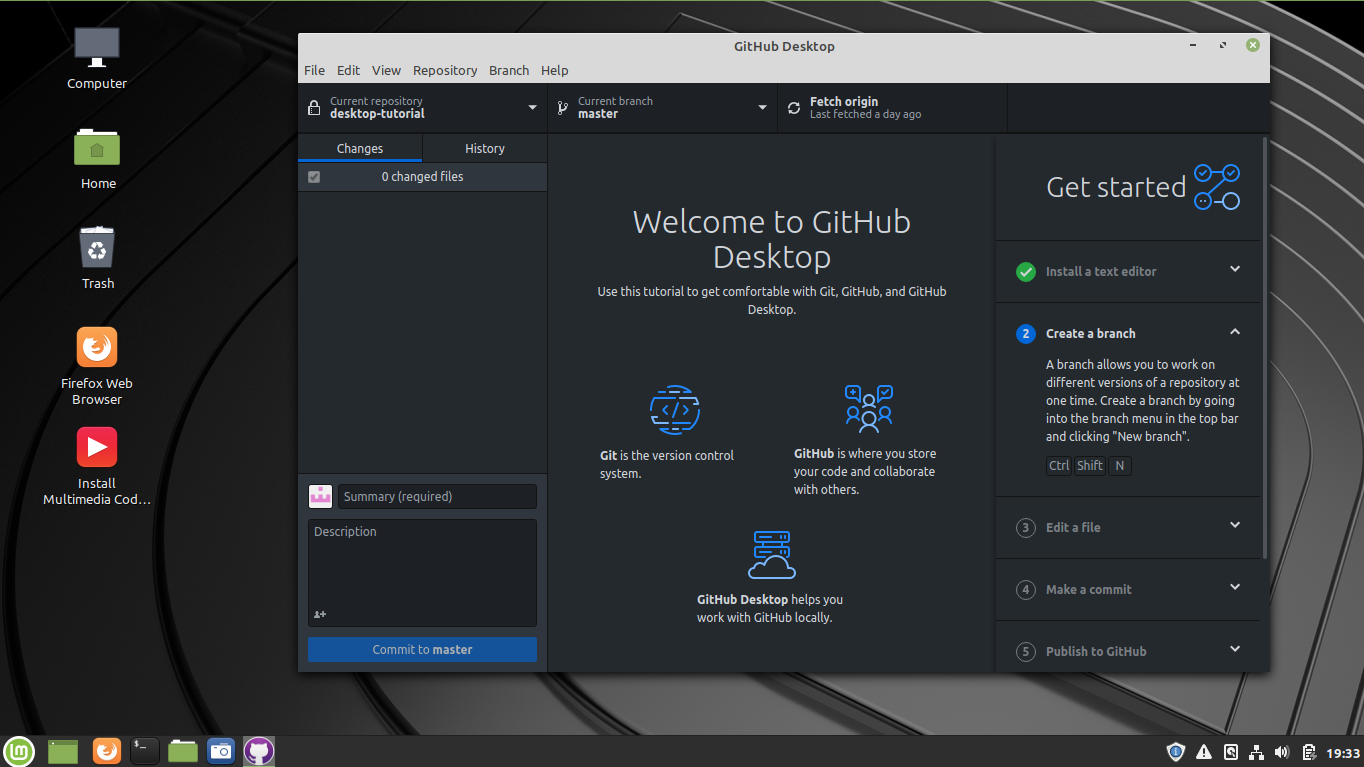The height and width of the screenshot is (767, 1364).
Task: Open the Repository menu
Action: (x=444, y=70)
